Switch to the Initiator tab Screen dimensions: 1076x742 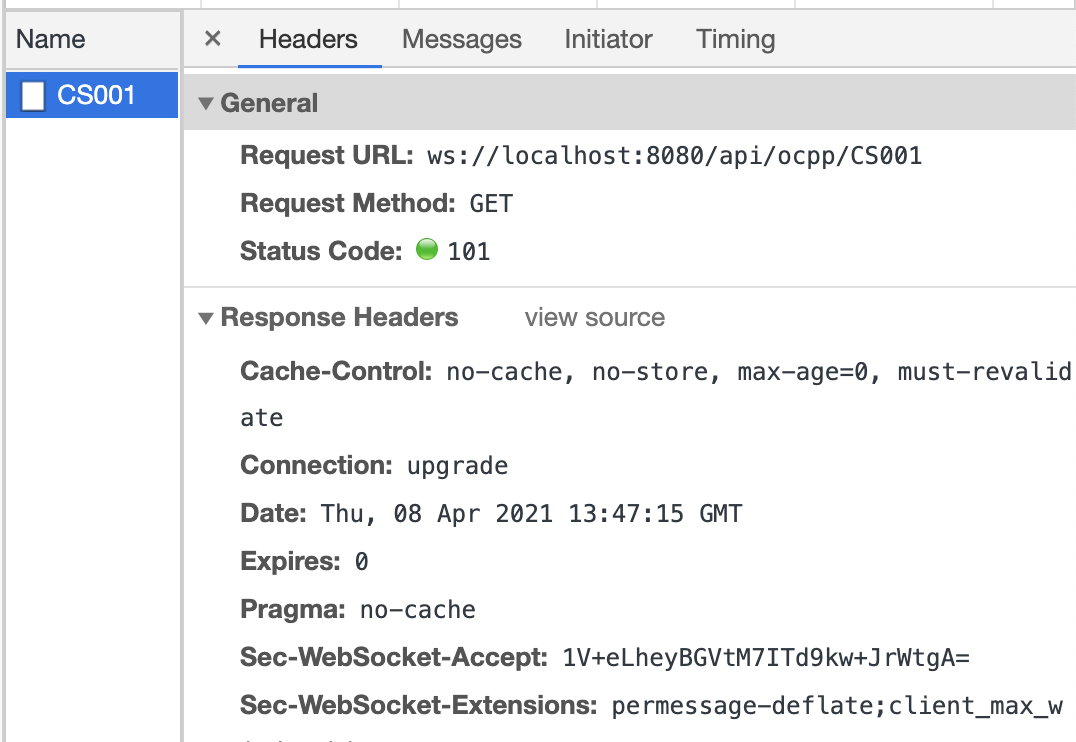click(608, 39)
